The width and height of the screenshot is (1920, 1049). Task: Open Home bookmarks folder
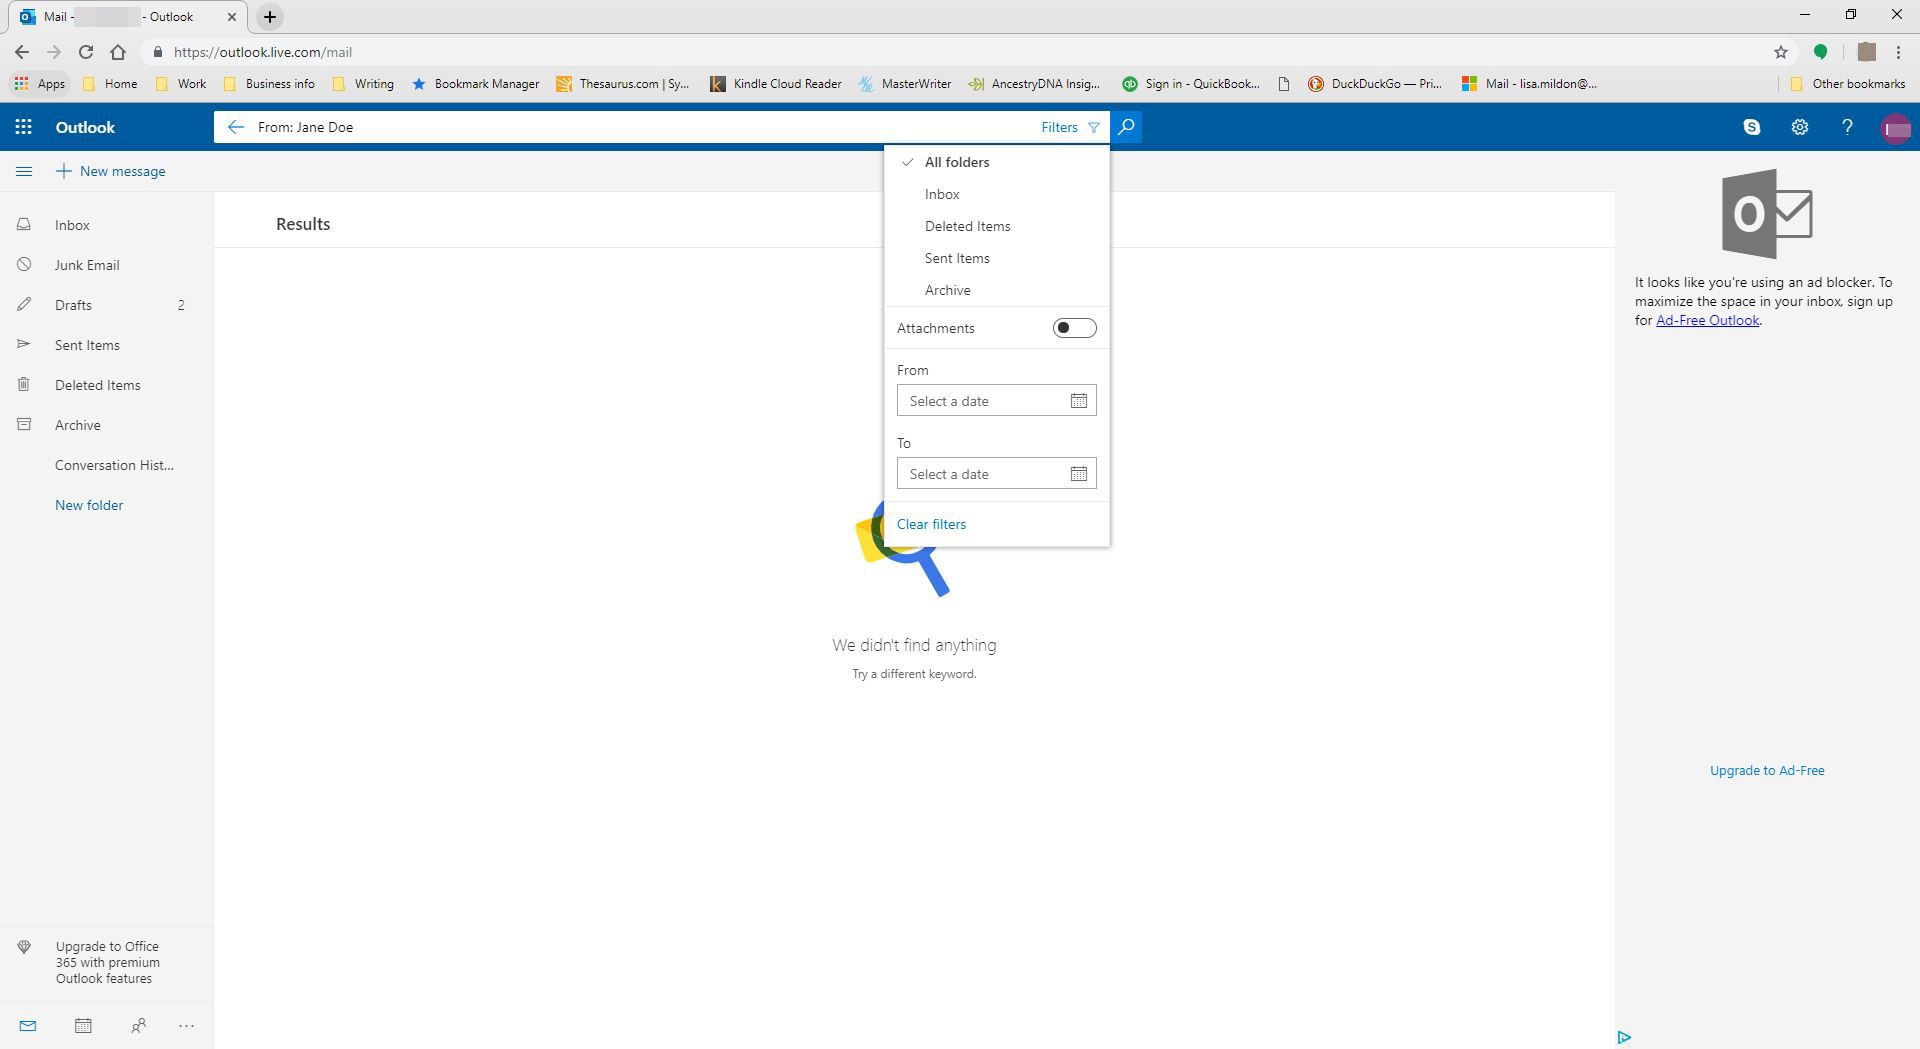110,84
